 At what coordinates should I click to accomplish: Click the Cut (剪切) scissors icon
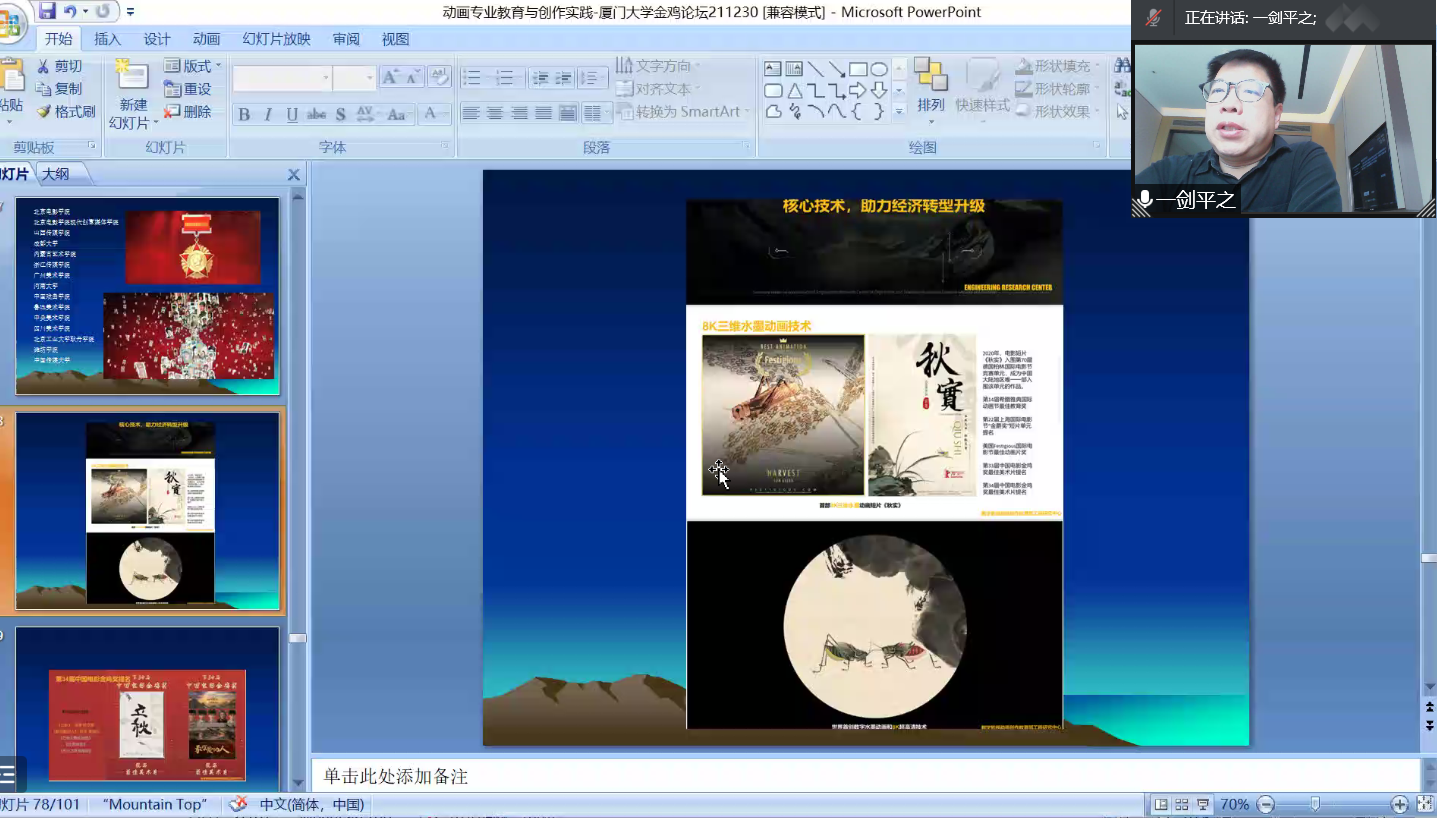click(44, 66)
